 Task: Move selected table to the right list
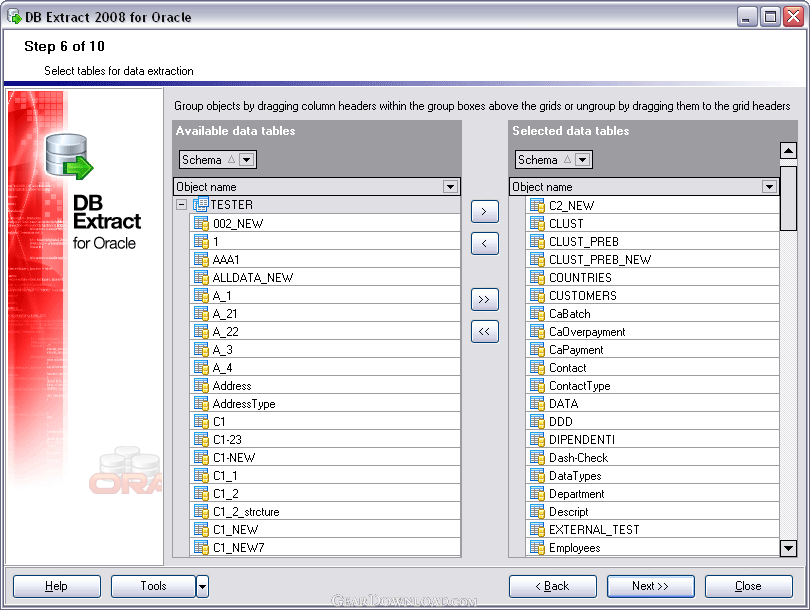pos(485,212)
